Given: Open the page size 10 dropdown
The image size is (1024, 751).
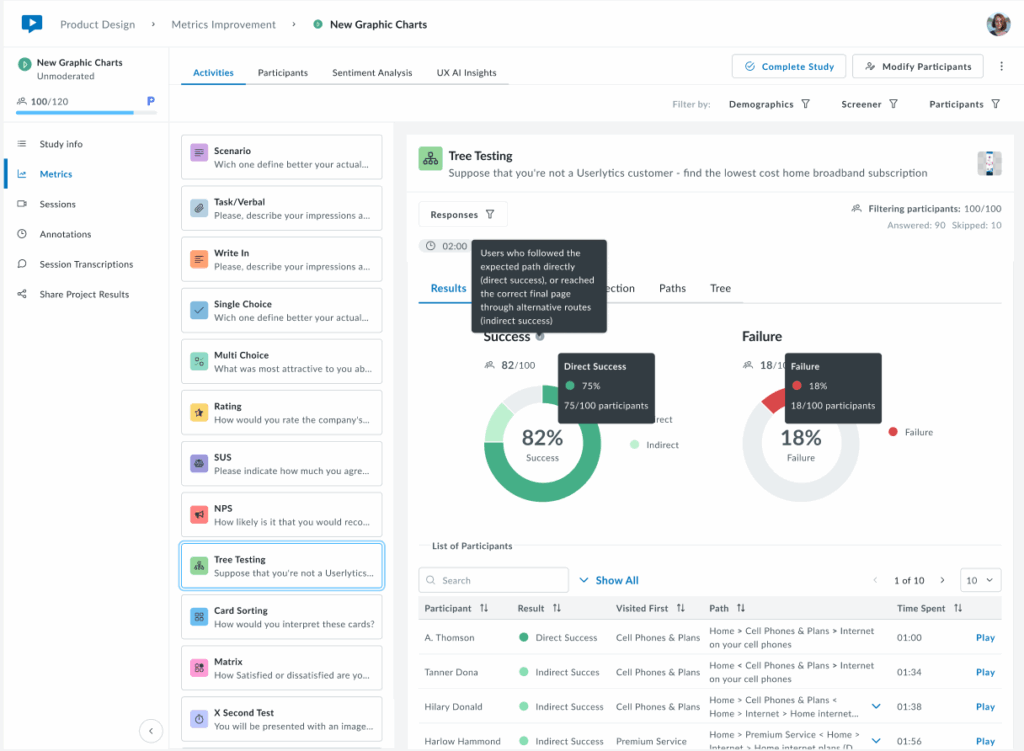Looking at the screenshot, I should pyautogui.click(x=980, y=579).
